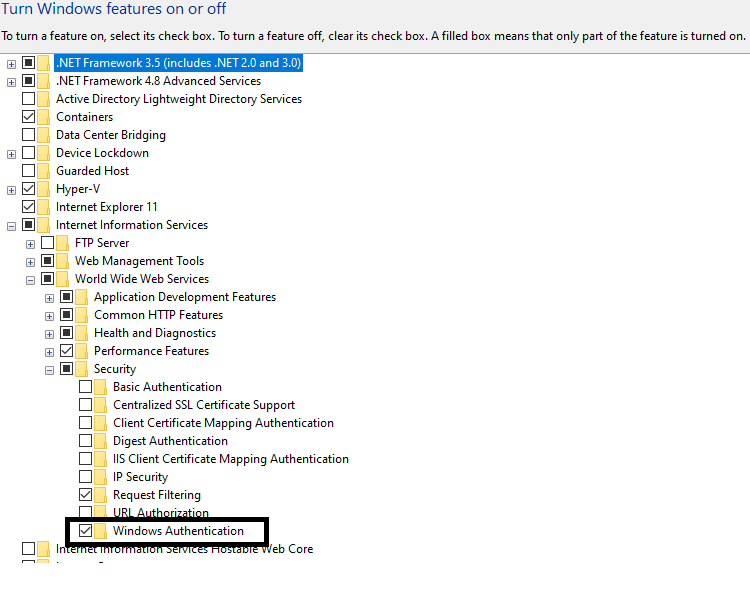The image size is (750, 596).
Task: Click the World Wide Web Services folder icon
Action: [62, 279]
